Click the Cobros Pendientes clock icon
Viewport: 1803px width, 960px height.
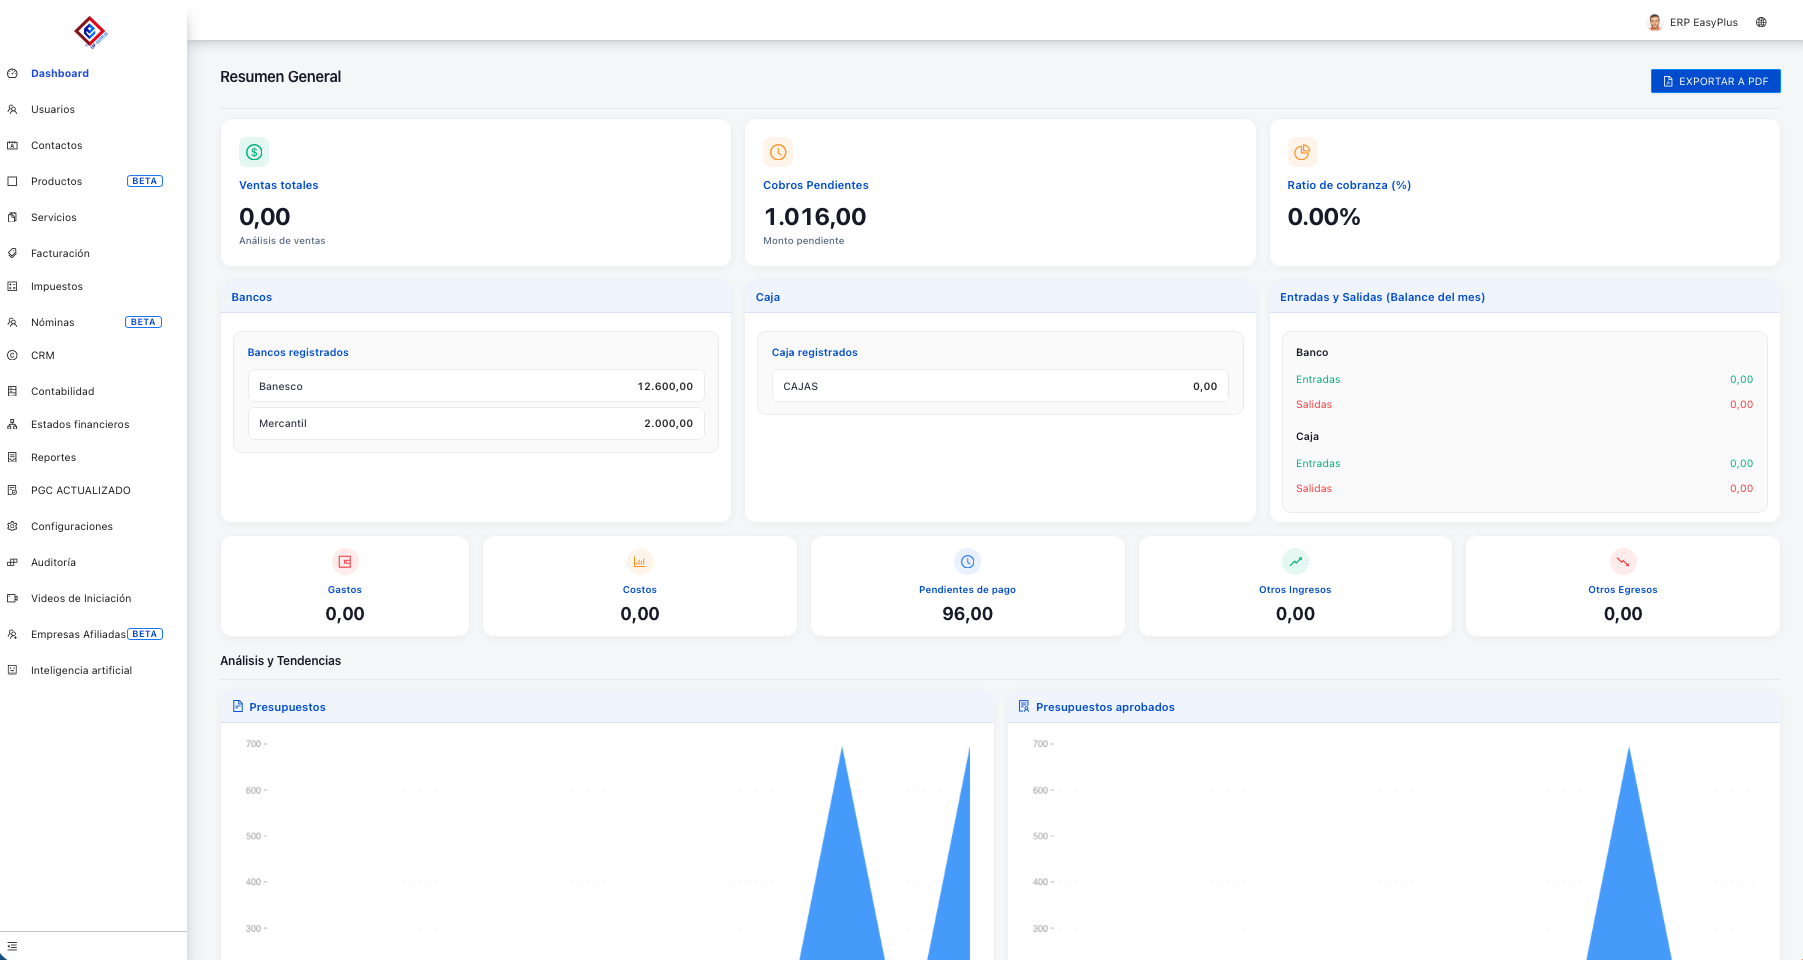coord(778,152)
